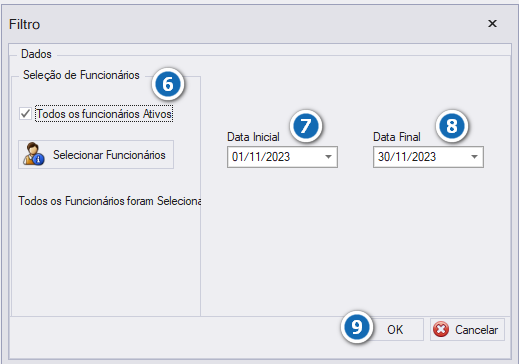The image size is (519, 364).
Task: Click the blue number 7 badge
Action: click(306, 126)
